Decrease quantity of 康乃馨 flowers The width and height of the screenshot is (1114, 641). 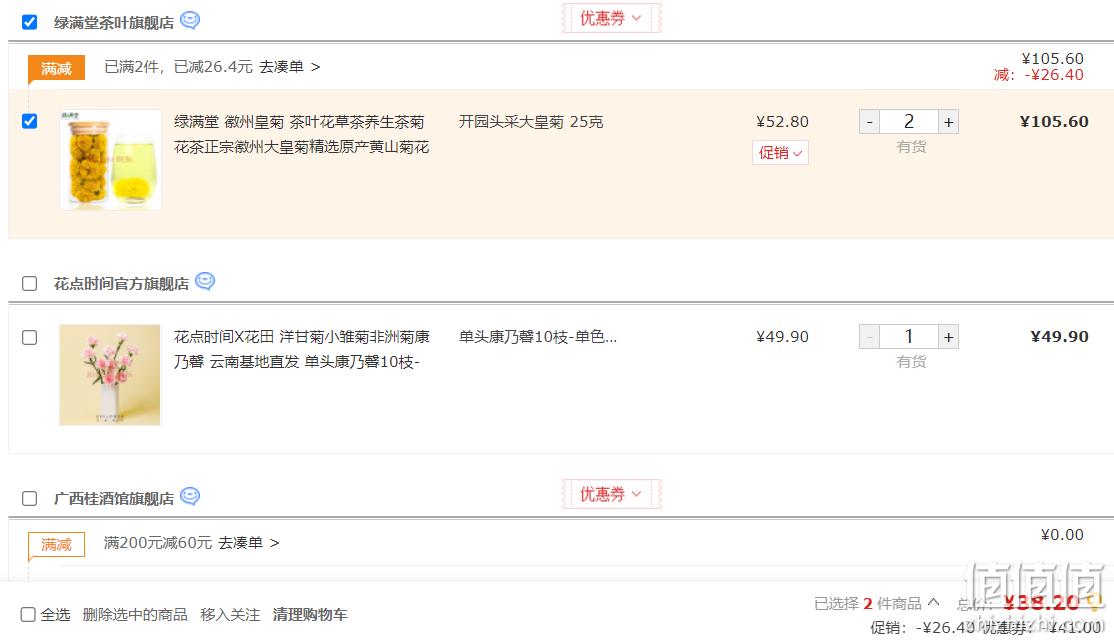pos(870,337)
